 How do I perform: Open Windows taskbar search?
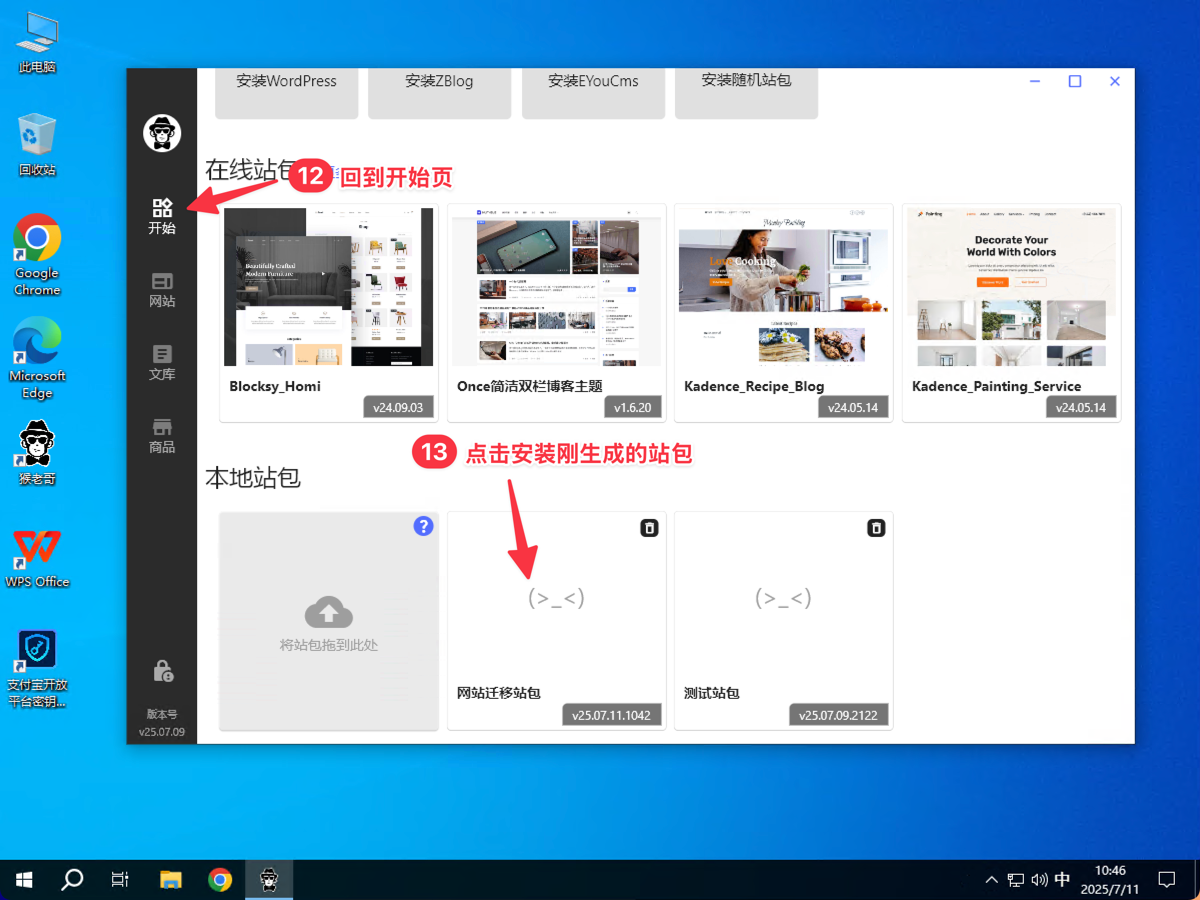[72, 880]
